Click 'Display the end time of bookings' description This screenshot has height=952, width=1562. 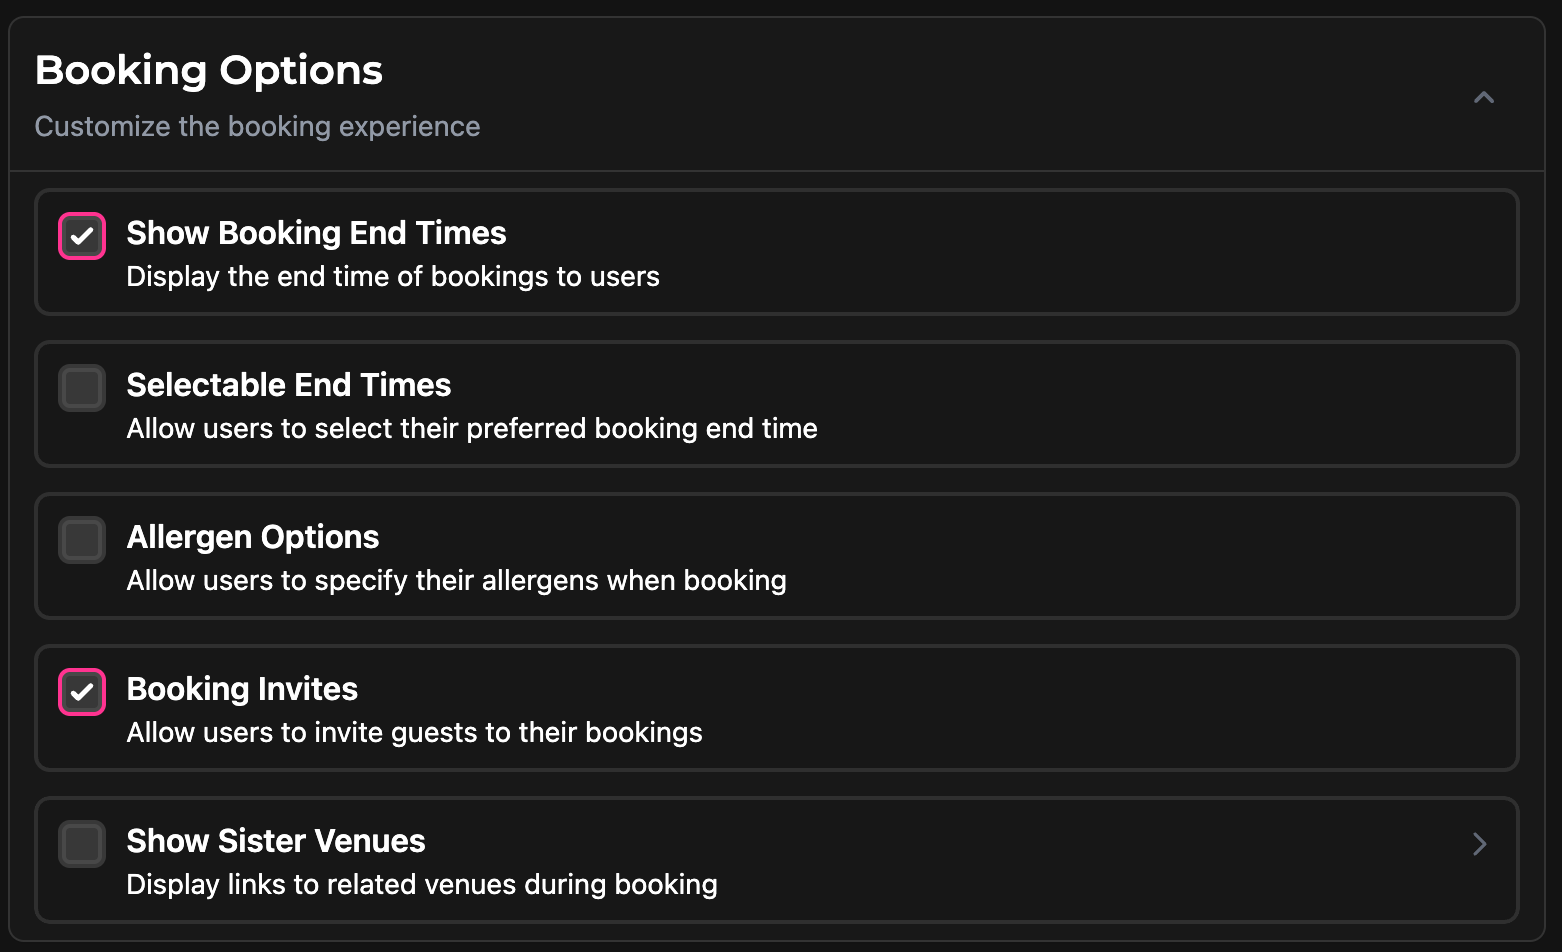(x=393, y=277)
